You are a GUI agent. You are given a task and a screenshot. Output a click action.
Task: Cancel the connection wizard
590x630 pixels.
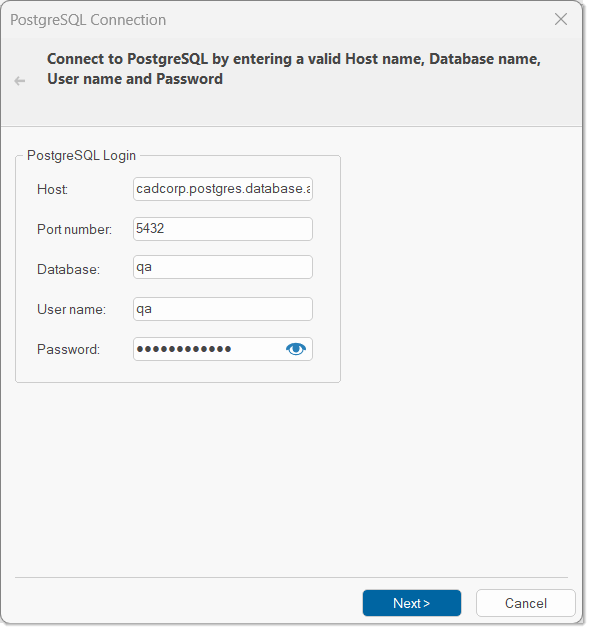pos(526,603)
